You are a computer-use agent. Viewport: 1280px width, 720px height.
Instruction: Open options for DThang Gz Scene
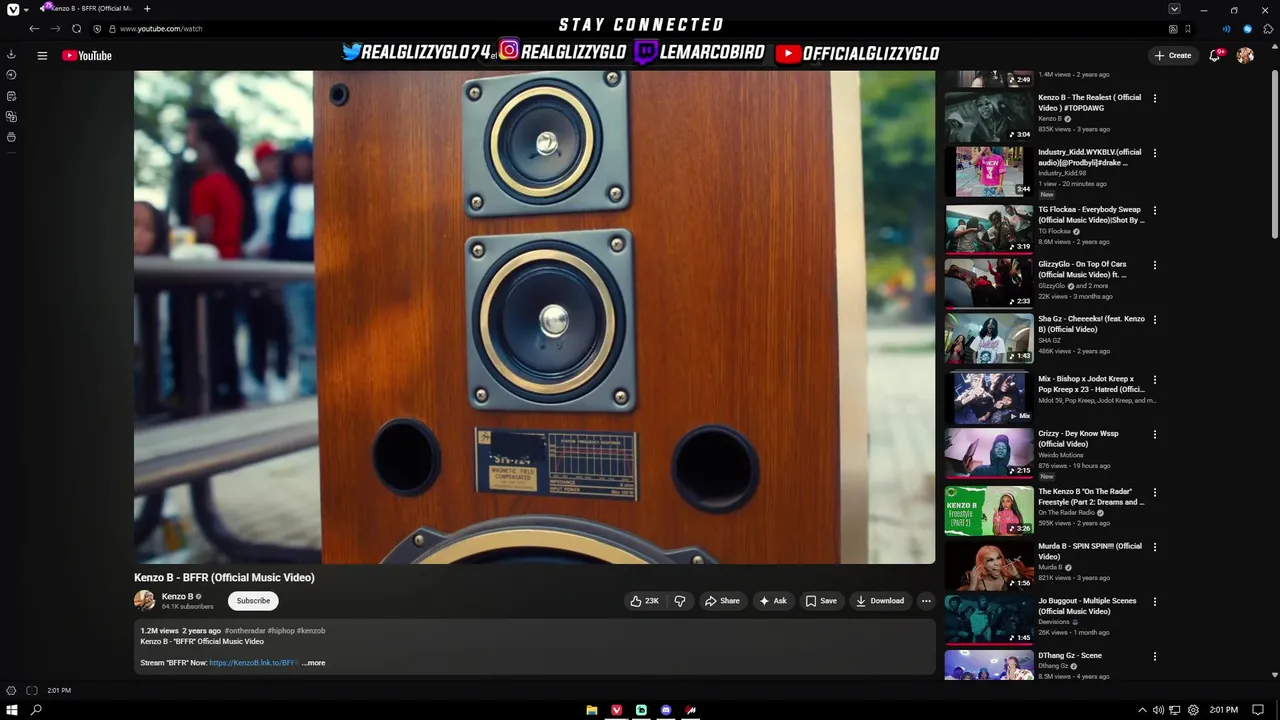click(1155, 657)
